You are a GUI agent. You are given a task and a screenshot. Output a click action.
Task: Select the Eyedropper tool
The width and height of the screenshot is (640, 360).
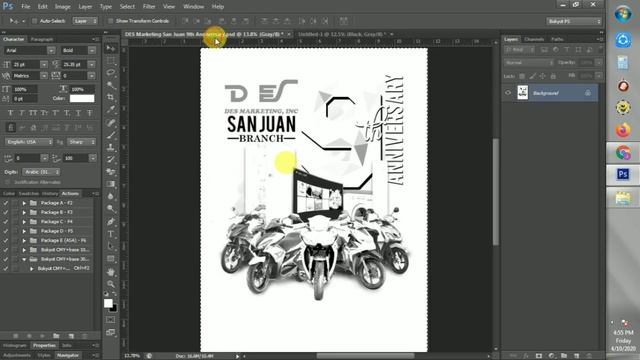pyautogui.click(x=111, y=110)
